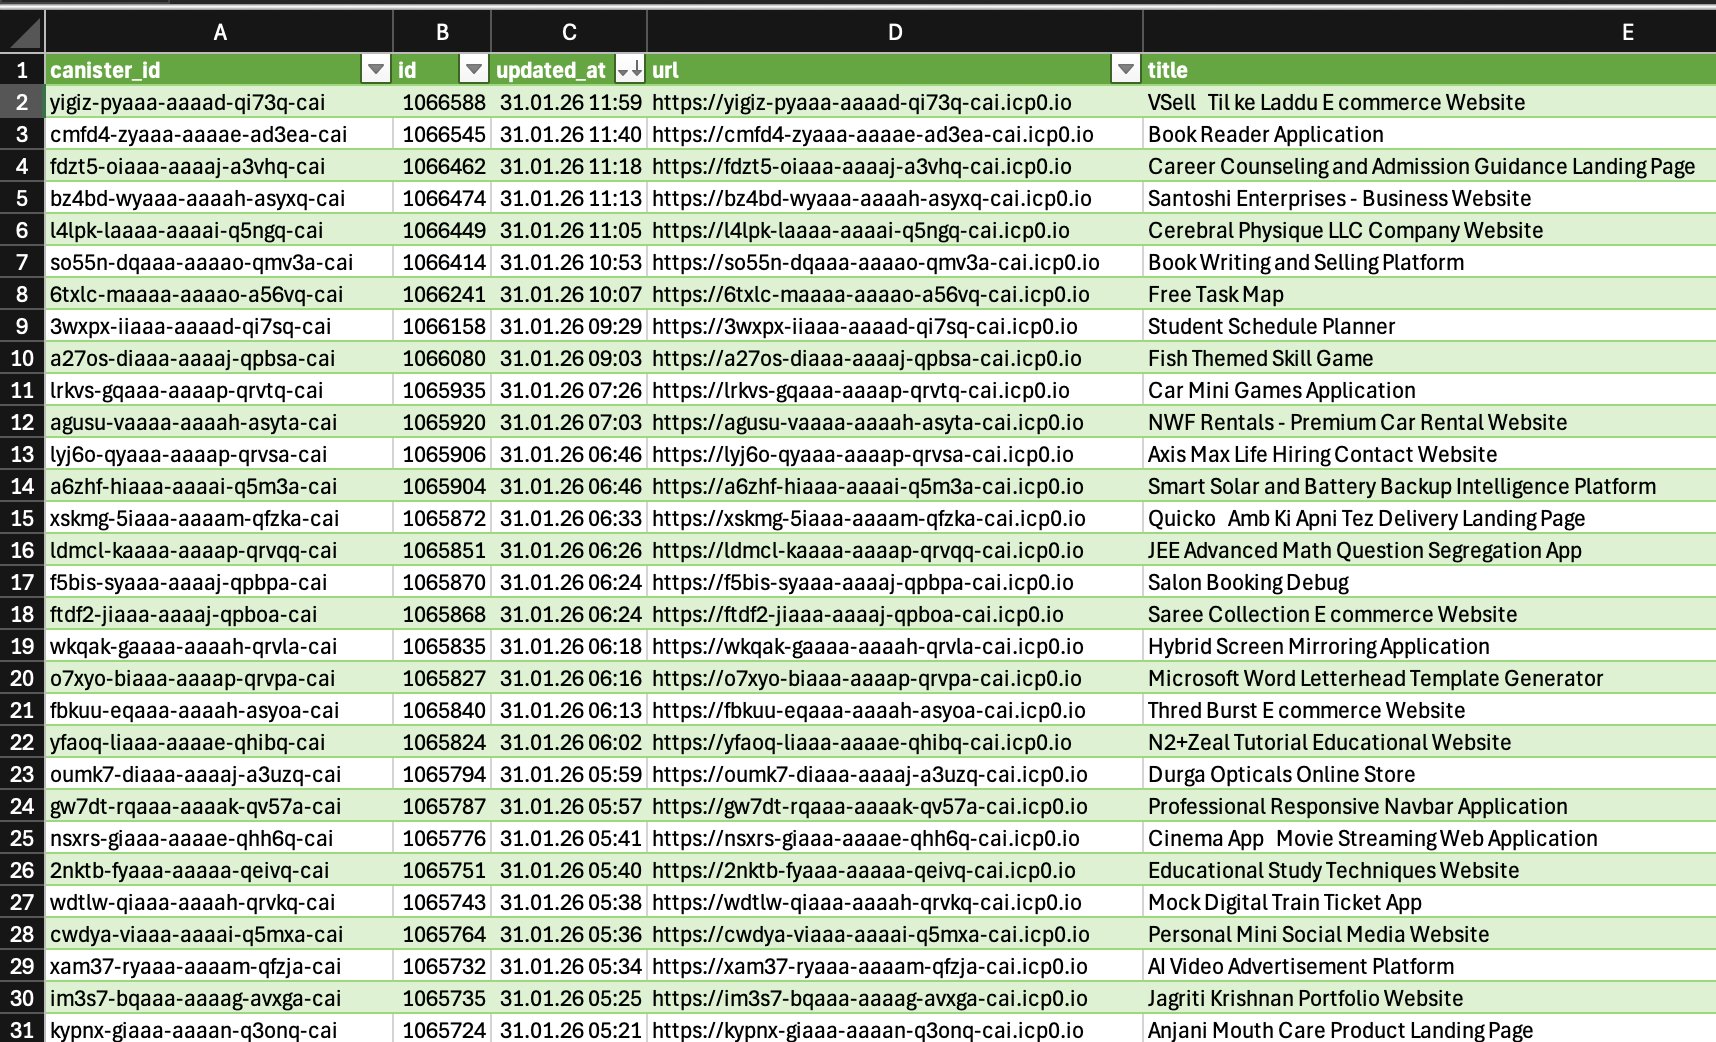Select canister_id cell 'cmfd4-zyaaa-aaaae-ad3ea-cai' in column A
Image resolution: width=1716 pixels, height=1042 pixels.
[x=219, y=134]
